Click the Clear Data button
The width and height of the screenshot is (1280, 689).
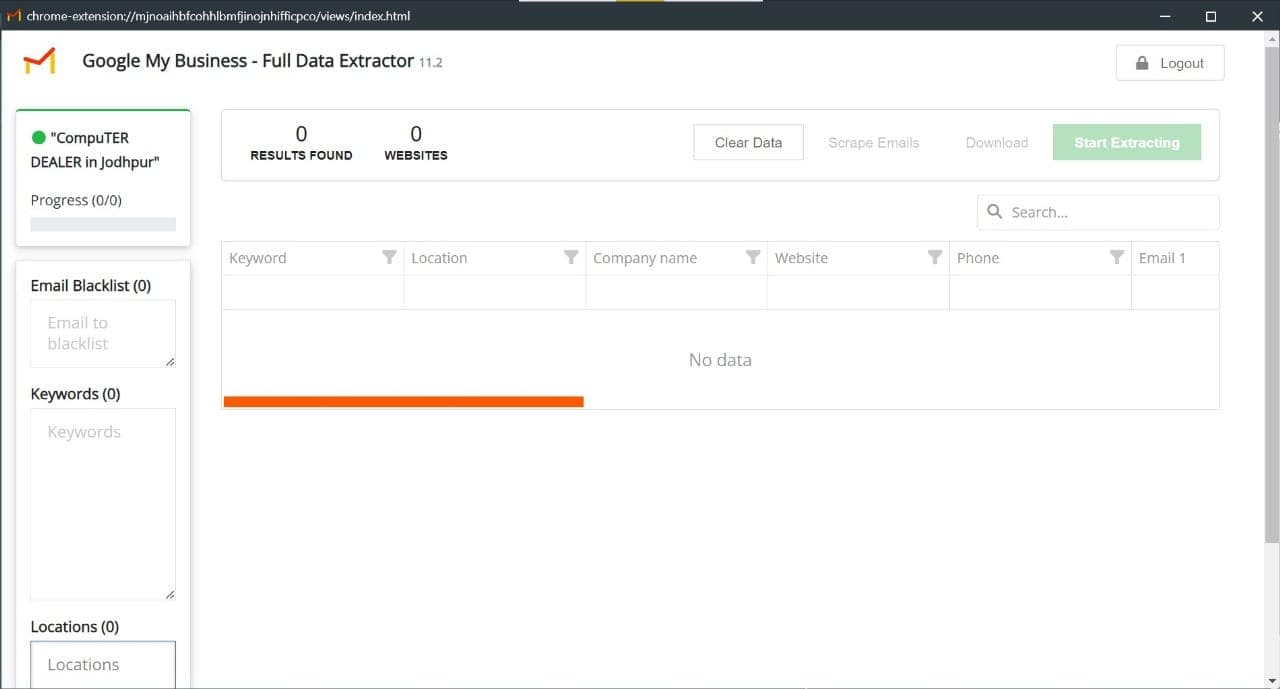pyautogui.click(x=748, y=142)
